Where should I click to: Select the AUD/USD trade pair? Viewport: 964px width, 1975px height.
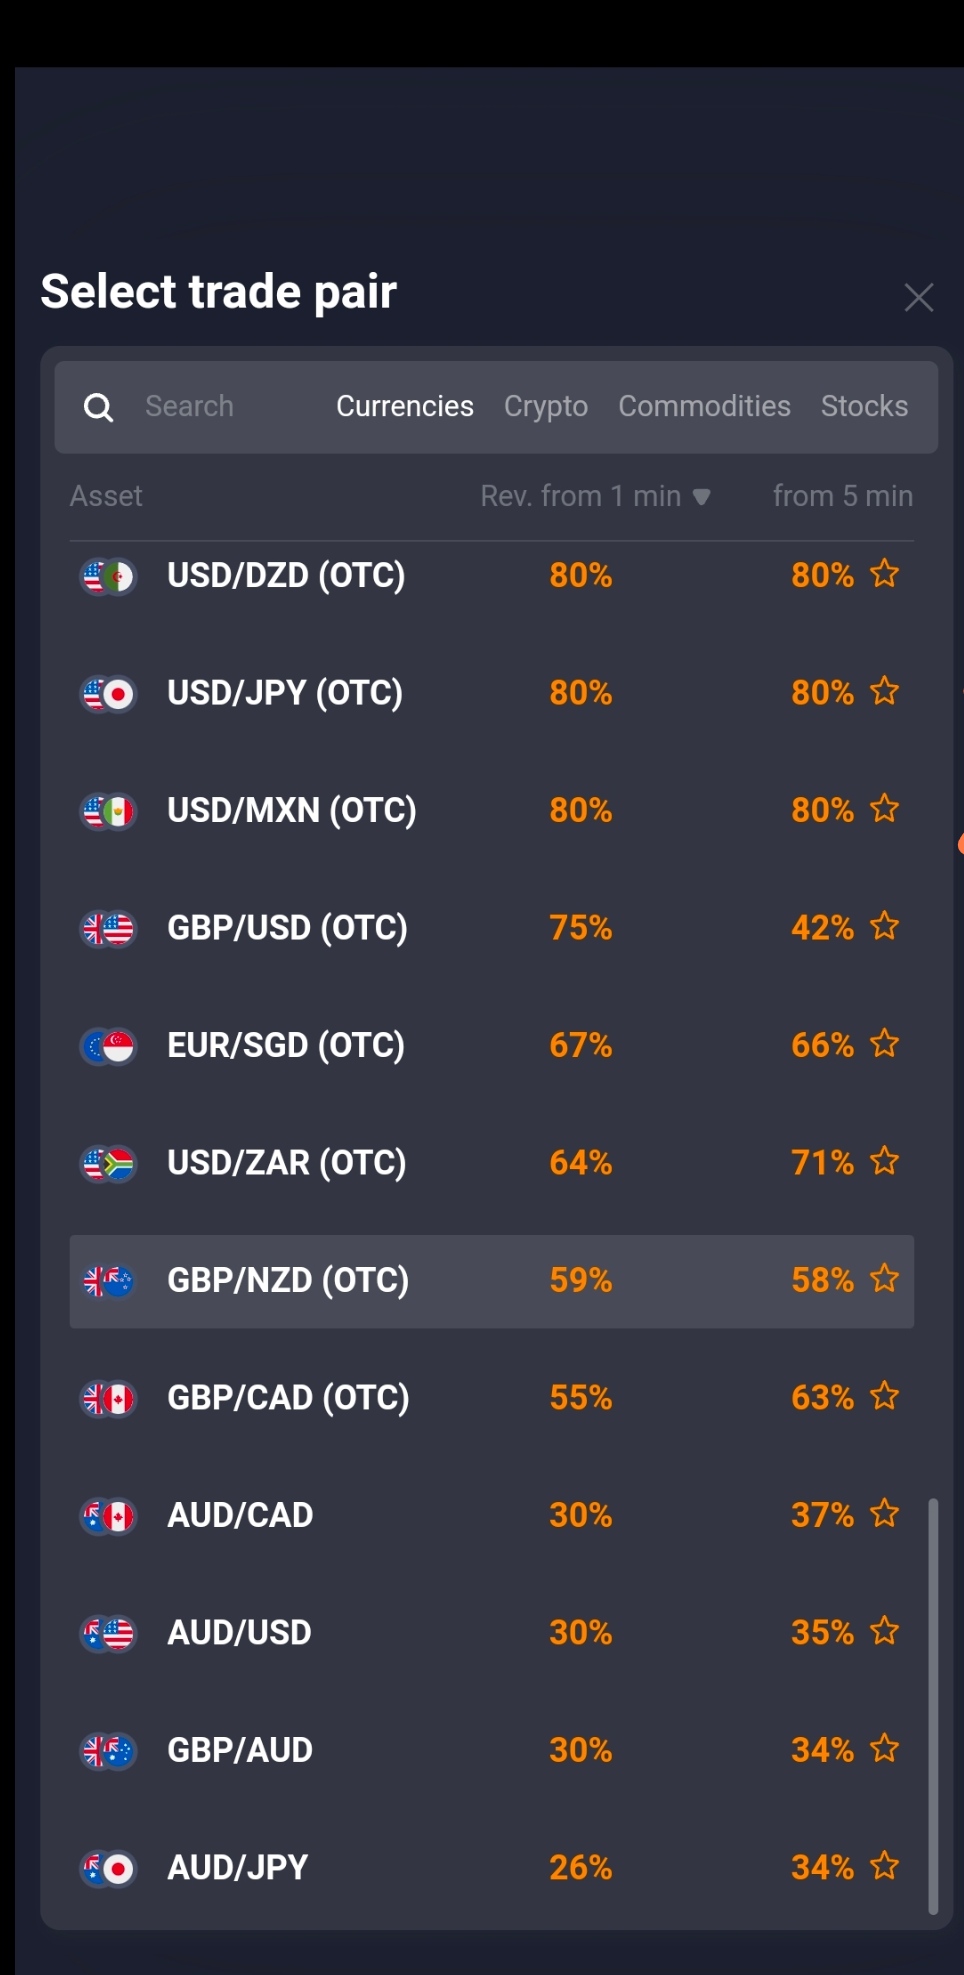point(240,1633)
